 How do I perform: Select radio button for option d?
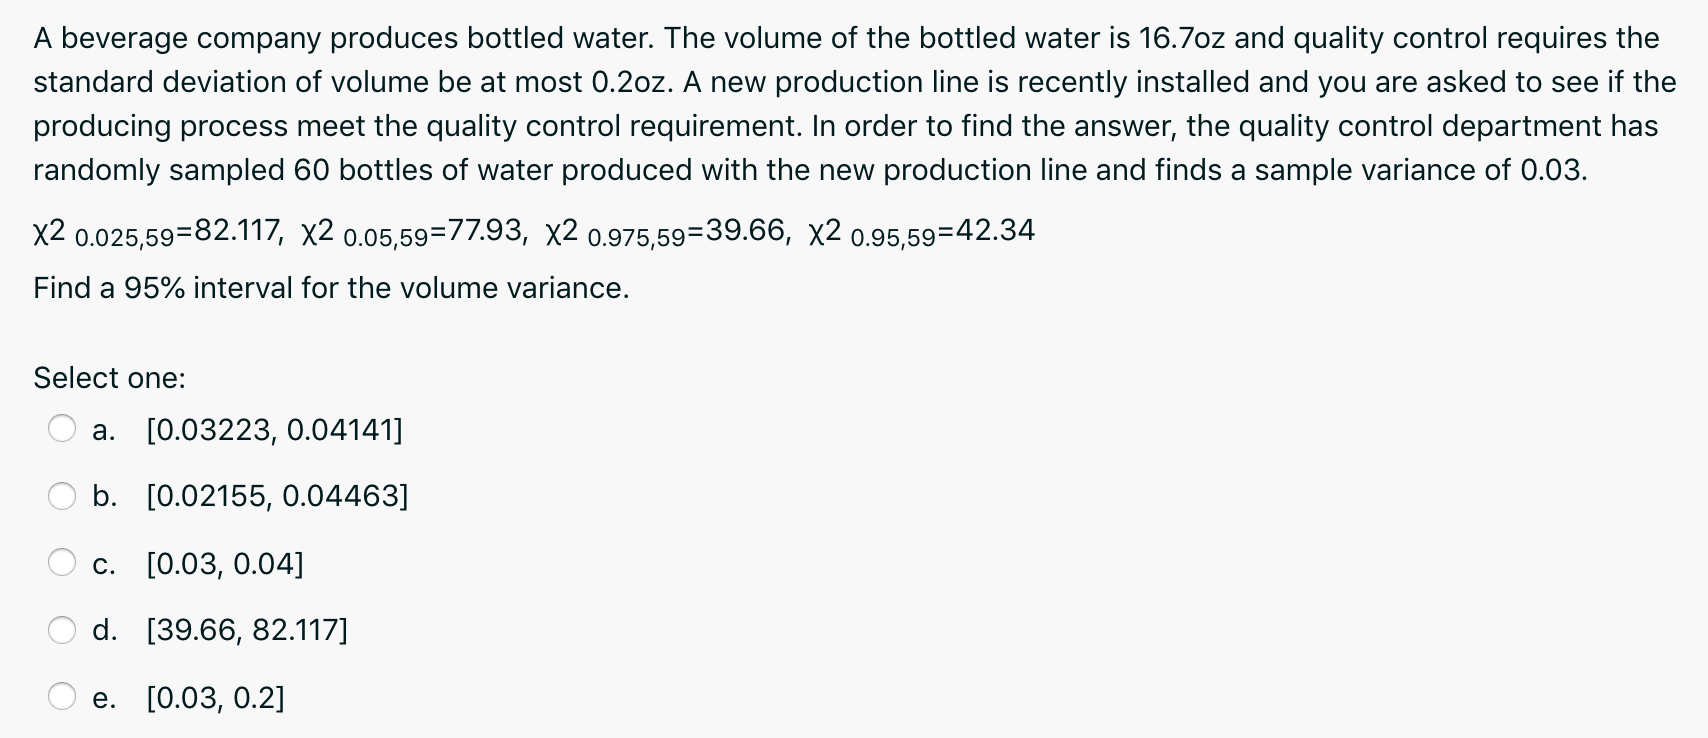[62, 630]
